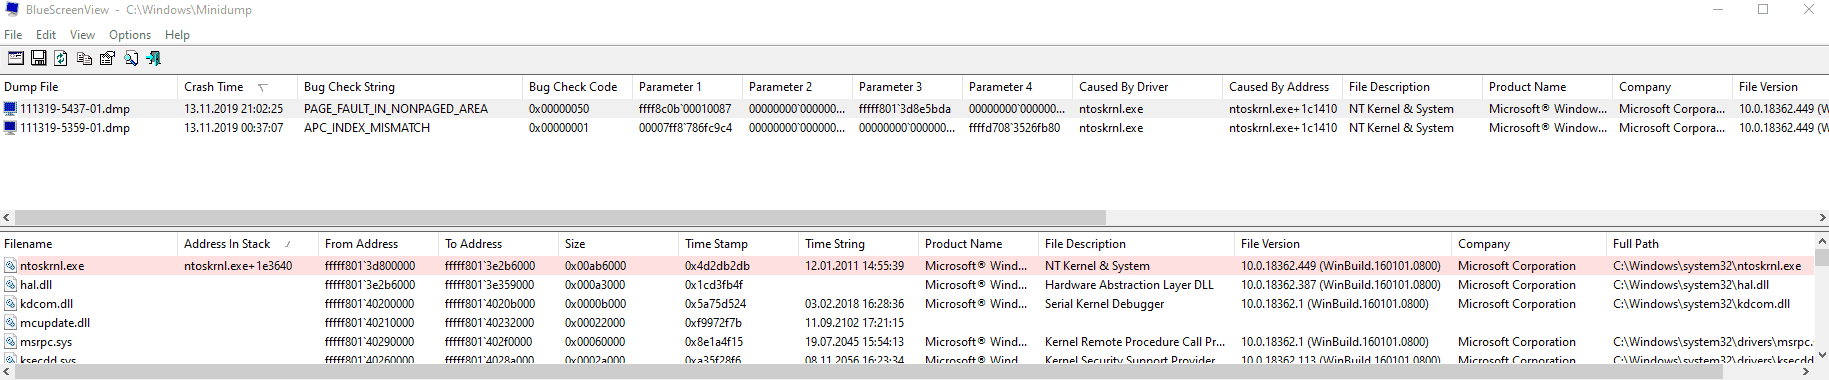Exit application with the door icon
Image resolution: width=1829 pixels, height=380 pixels.
(153, 58)
